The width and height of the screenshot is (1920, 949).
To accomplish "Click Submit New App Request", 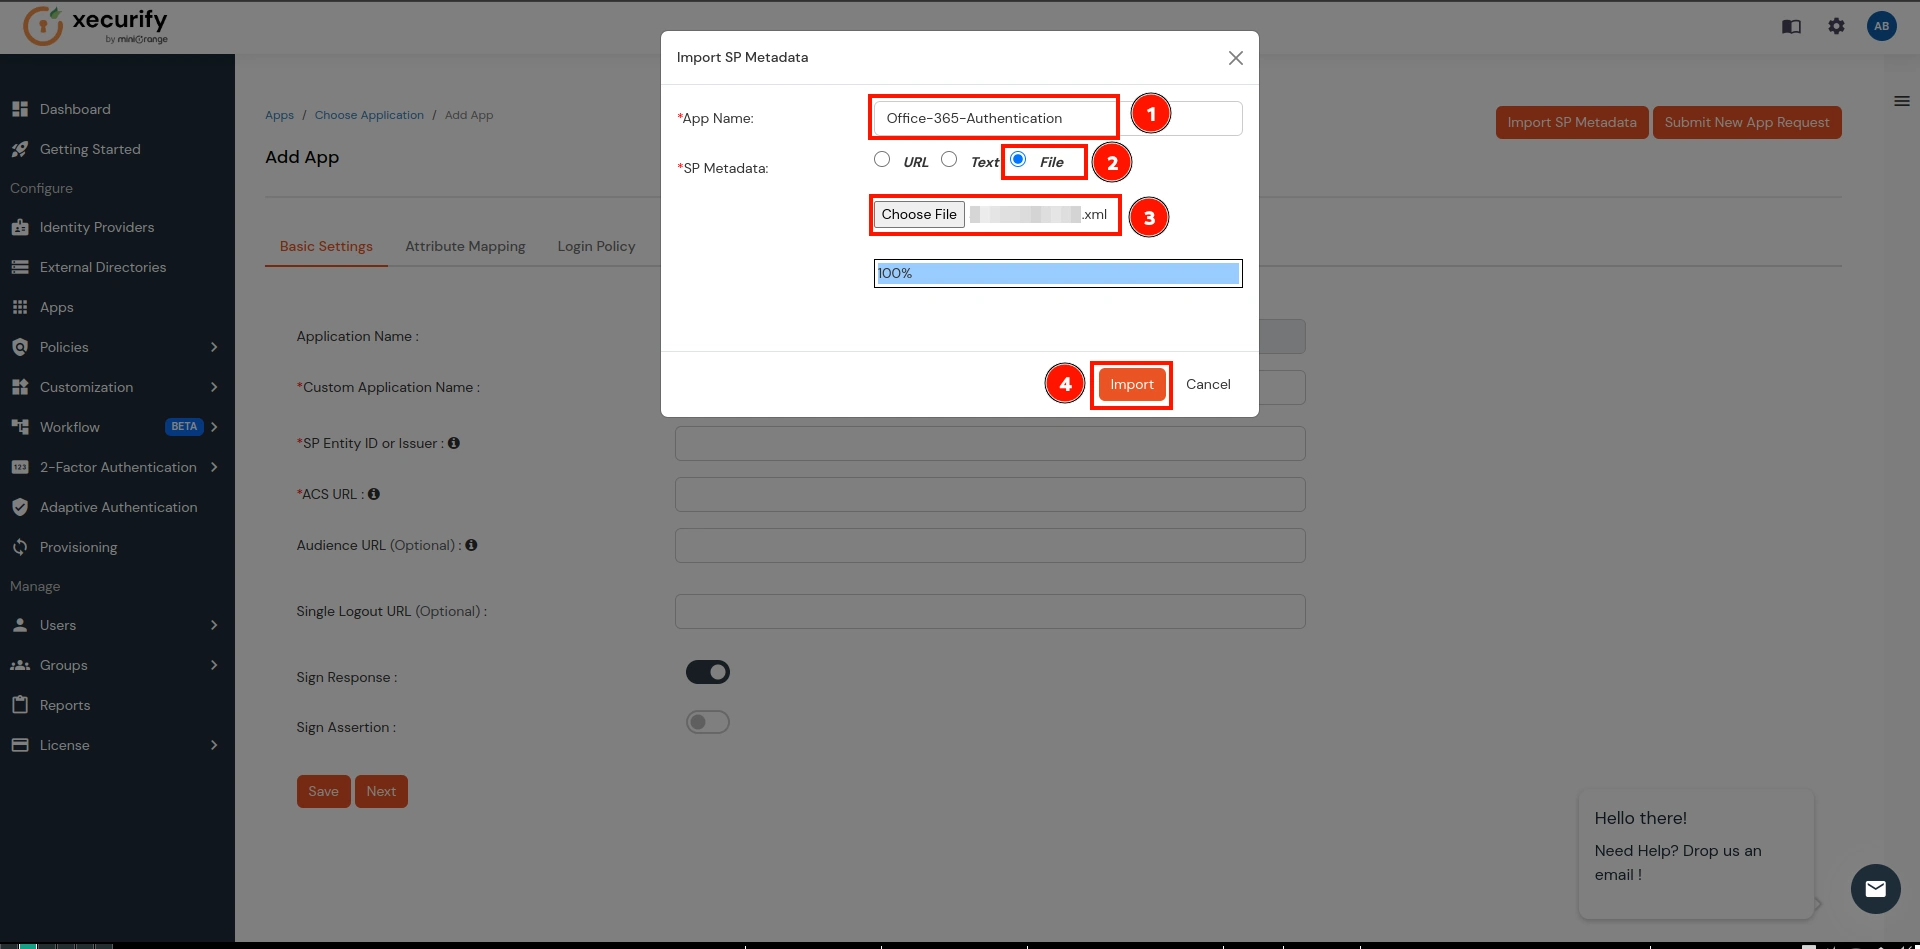I will point(1747,122).
